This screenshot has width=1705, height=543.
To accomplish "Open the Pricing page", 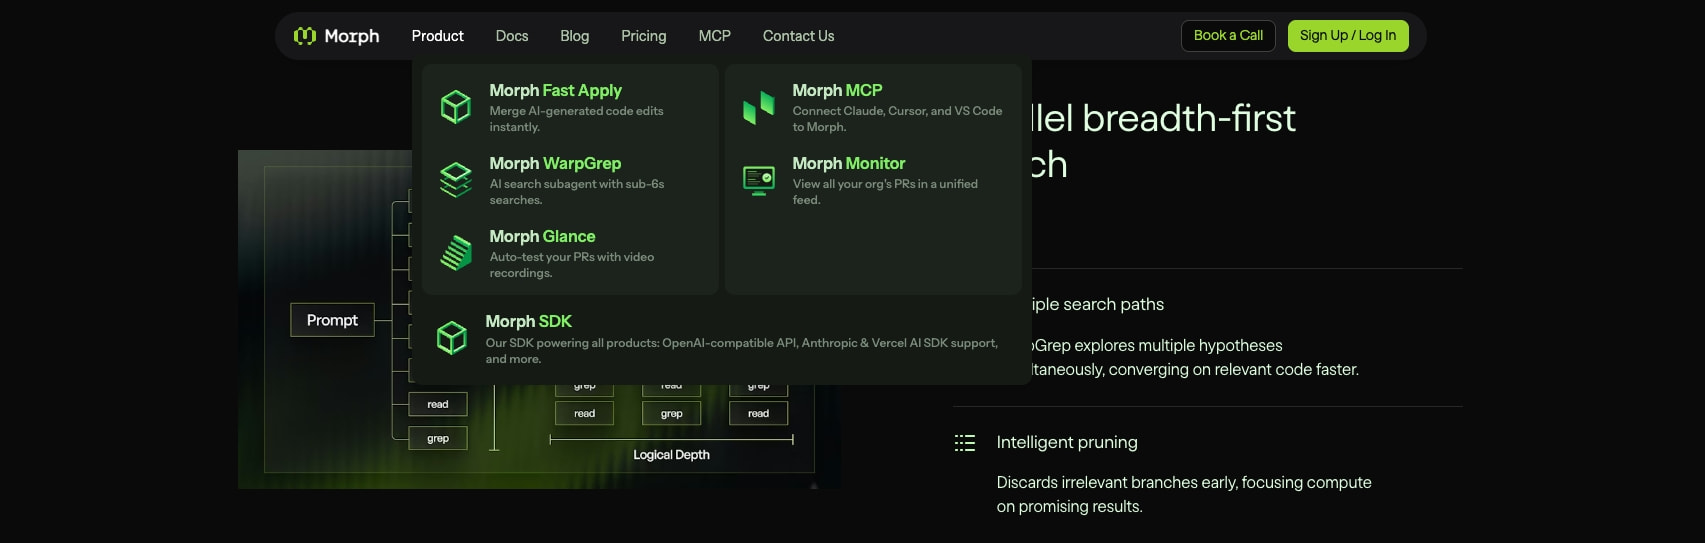I will click(644, 36).
